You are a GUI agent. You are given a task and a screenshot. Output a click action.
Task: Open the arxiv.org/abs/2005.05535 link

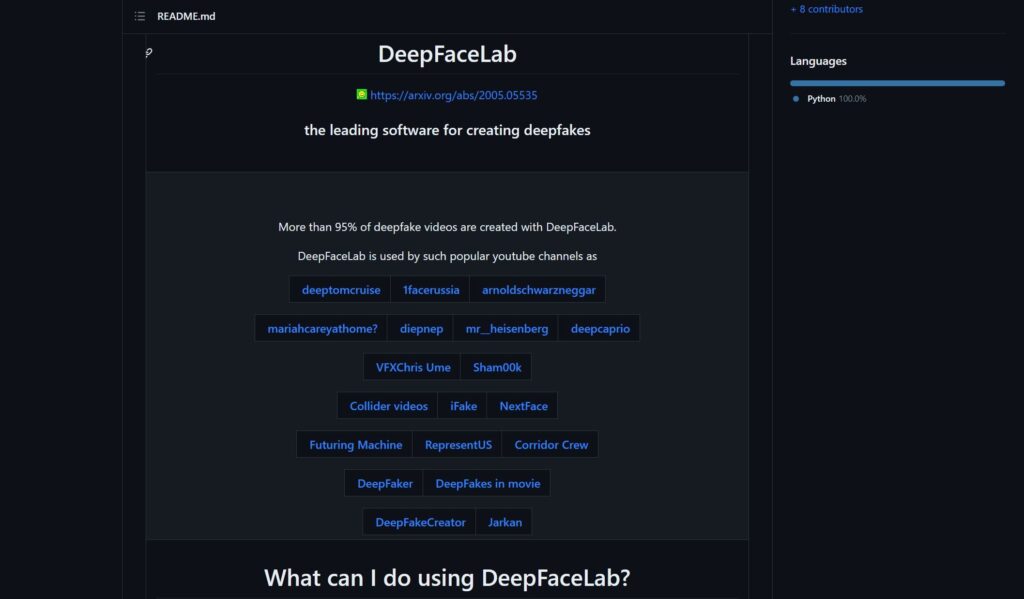[x=454, y=96]
